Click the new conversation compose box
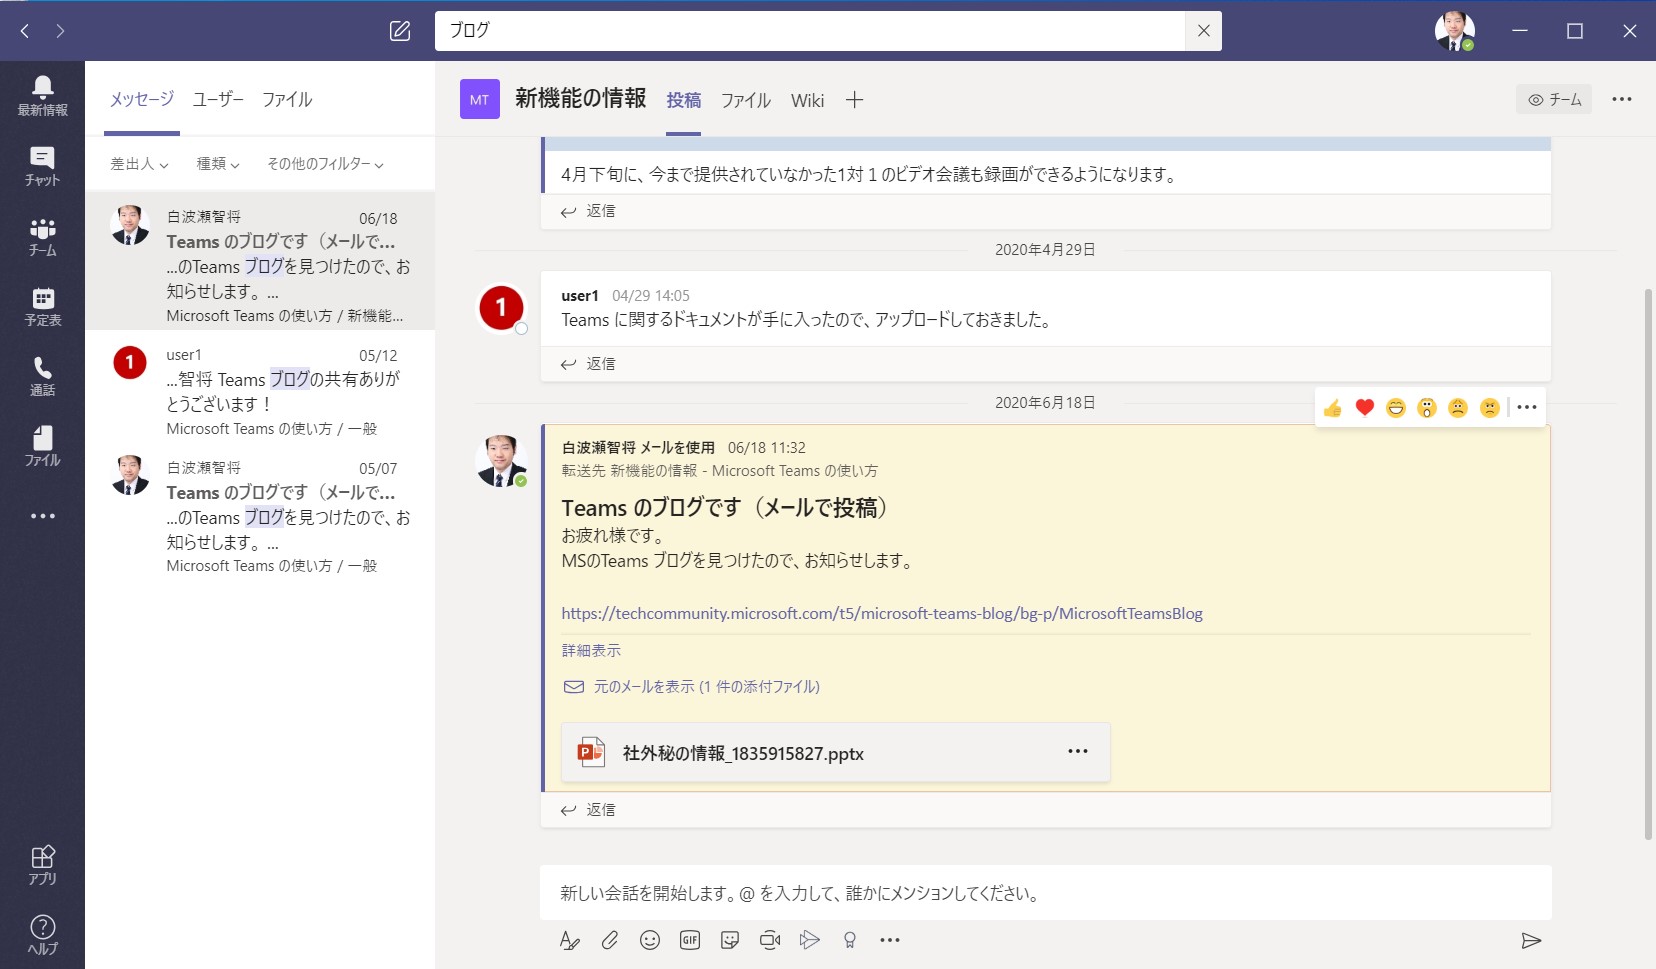1656x969 pixels. click(1046, 893)
